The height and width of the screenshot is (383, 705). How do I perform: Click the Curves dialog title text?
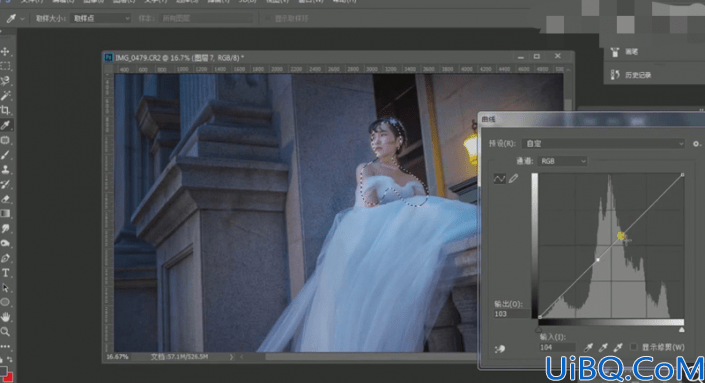[488, 119]
